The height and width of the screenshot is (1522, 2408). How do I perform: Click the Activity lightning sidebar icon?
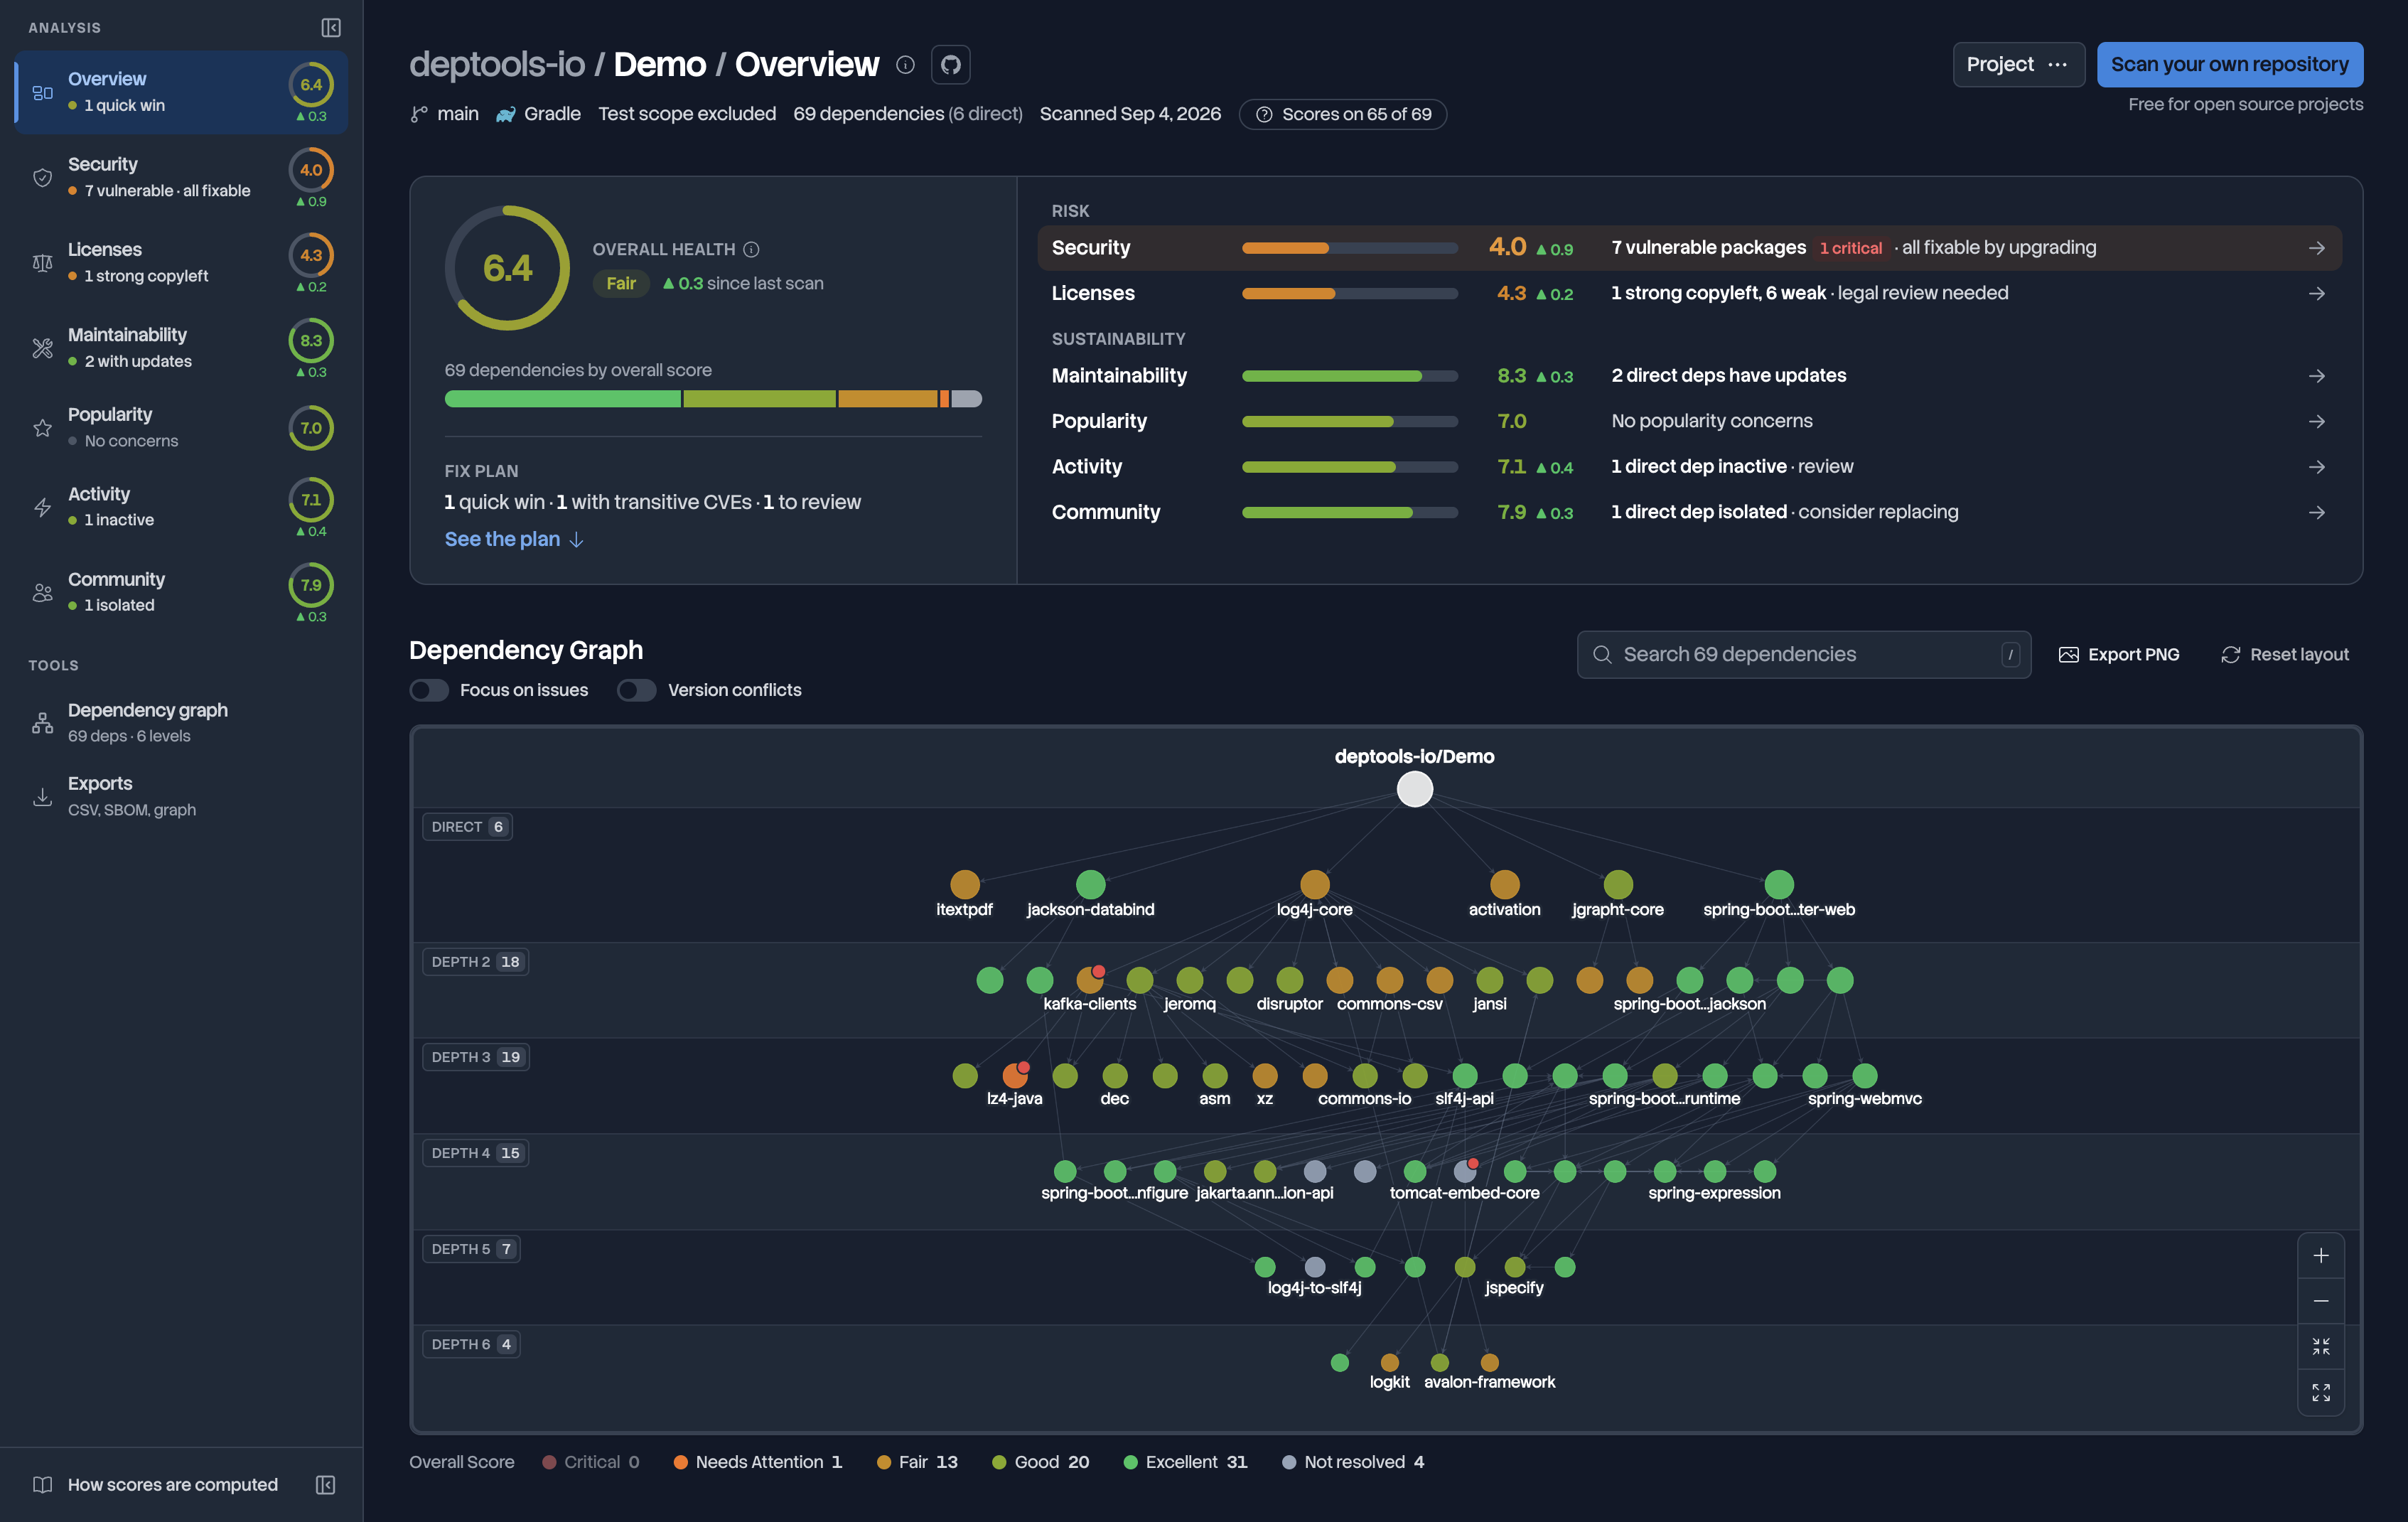click(x=42, y=507)
